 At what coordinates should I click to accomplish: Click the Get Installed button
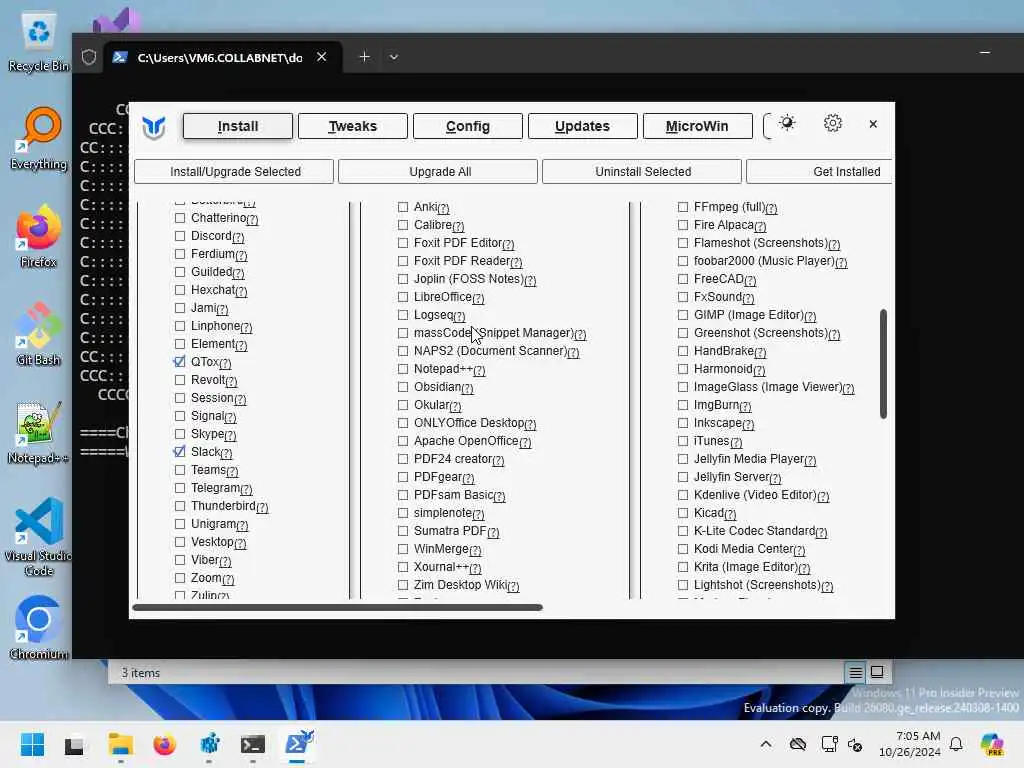(820, 172)
